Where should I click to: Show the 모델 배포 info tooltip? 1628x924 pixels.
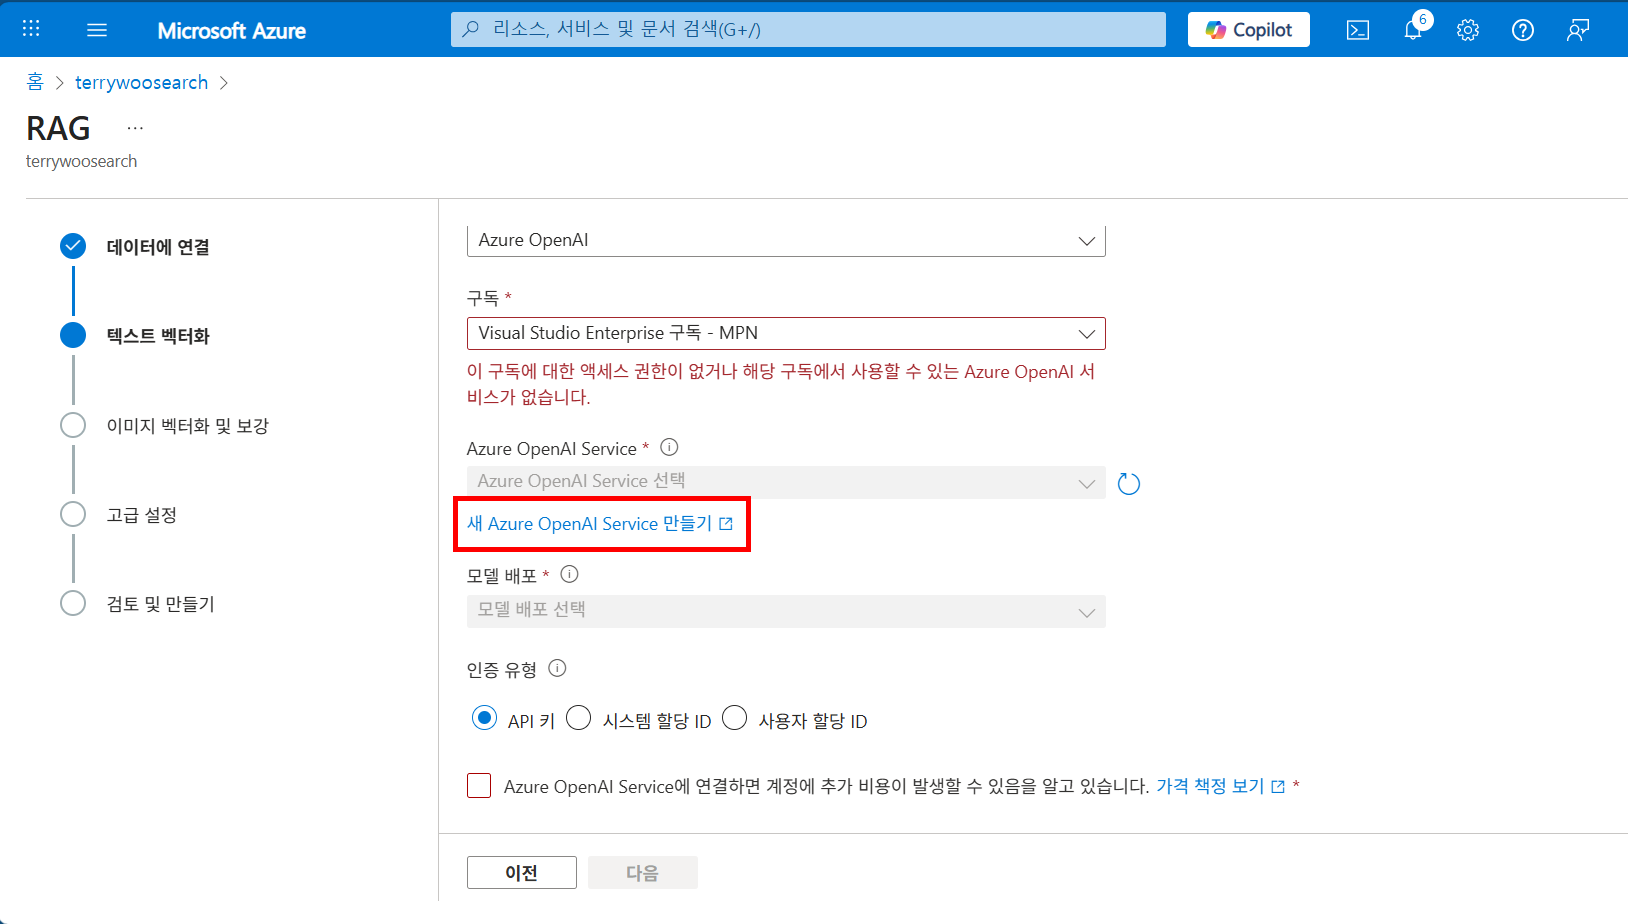pos(569,574)
